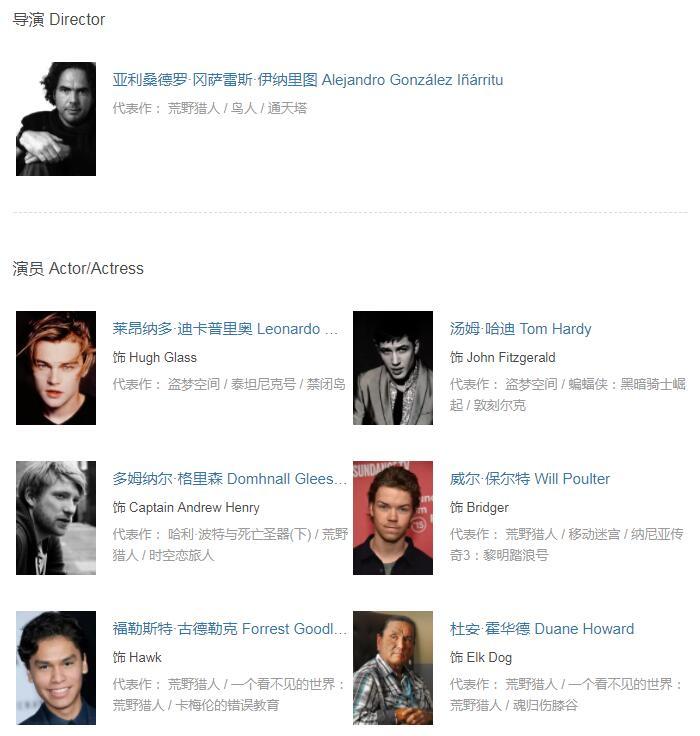
Task: Open director Alejandro González Iñárritu's photo
Action: (x=56, y=119)
